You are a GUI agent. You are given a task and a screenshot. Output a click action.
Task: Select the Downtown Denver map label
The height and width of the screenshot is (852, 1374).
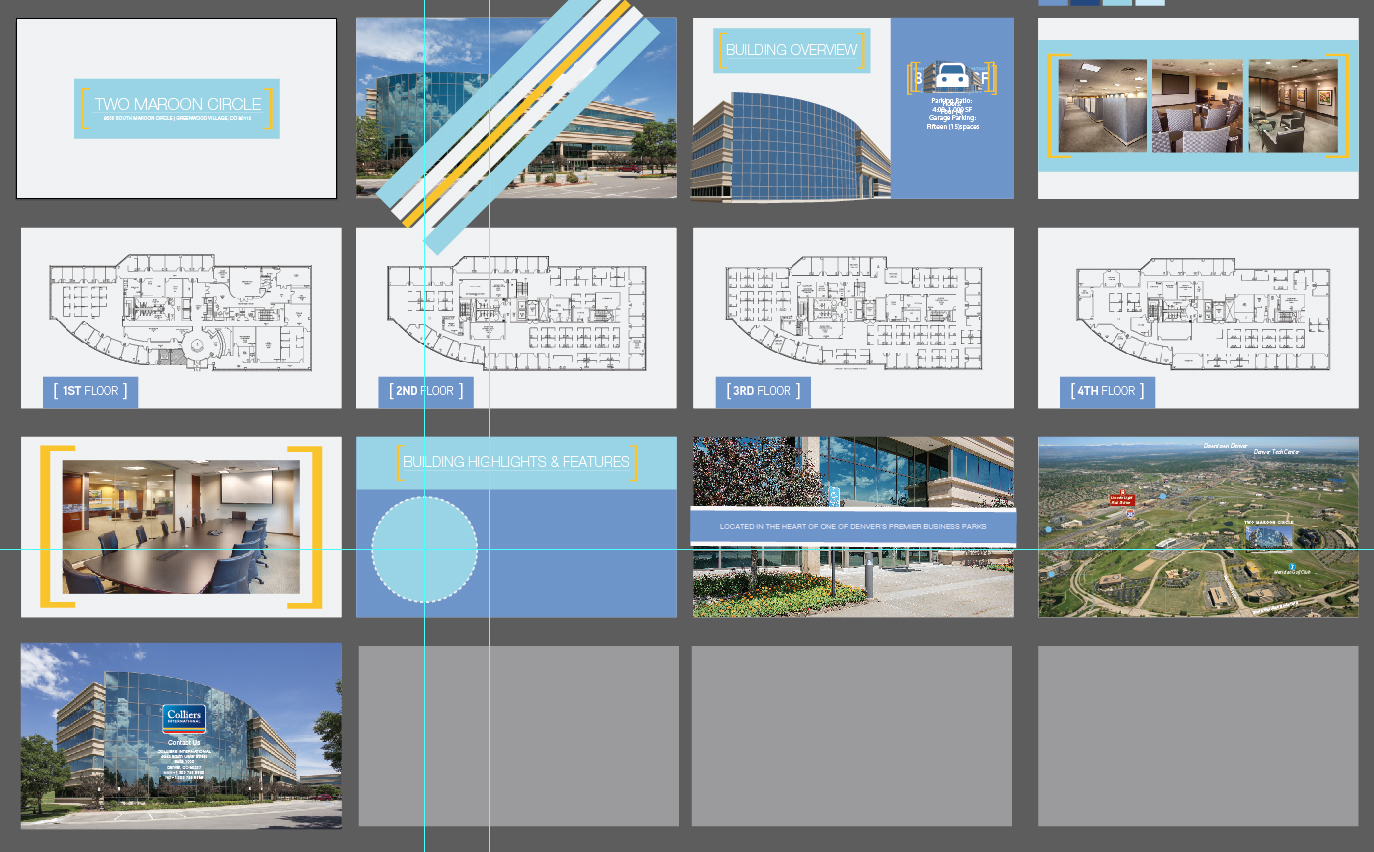(x=1225, y=446)
